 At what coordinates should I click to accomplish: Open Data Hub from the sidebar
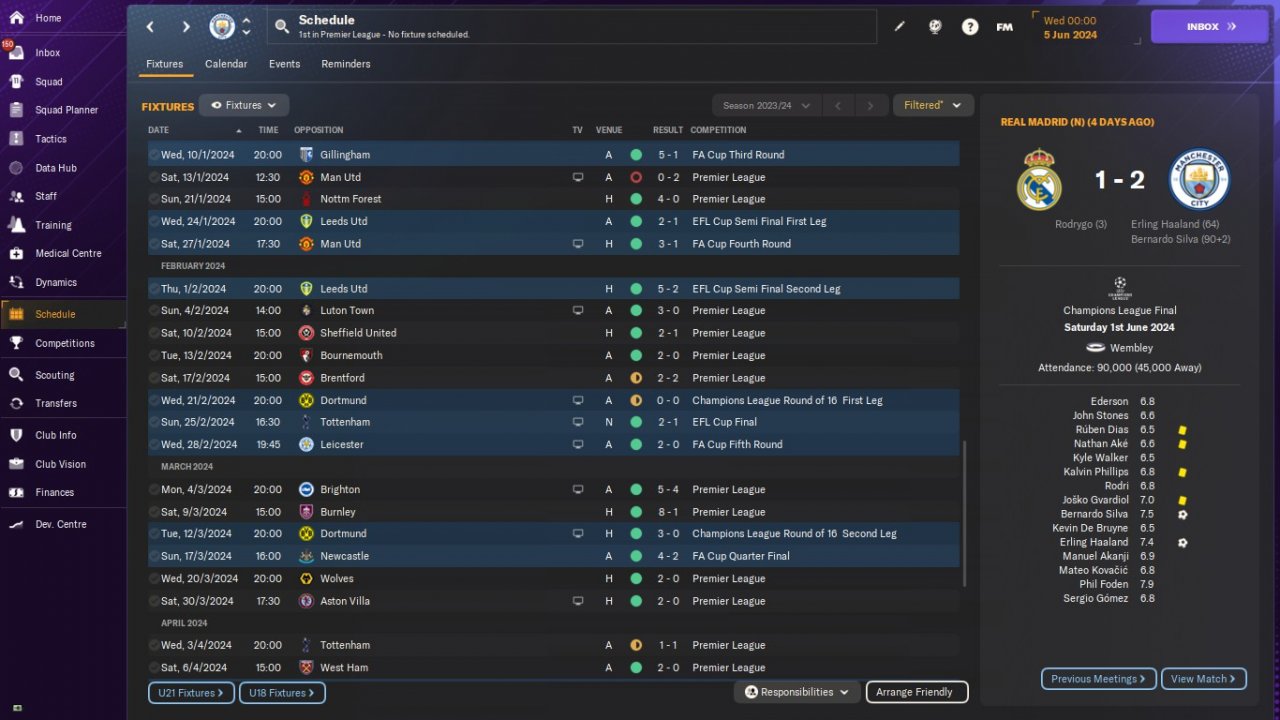click(55, 168)
